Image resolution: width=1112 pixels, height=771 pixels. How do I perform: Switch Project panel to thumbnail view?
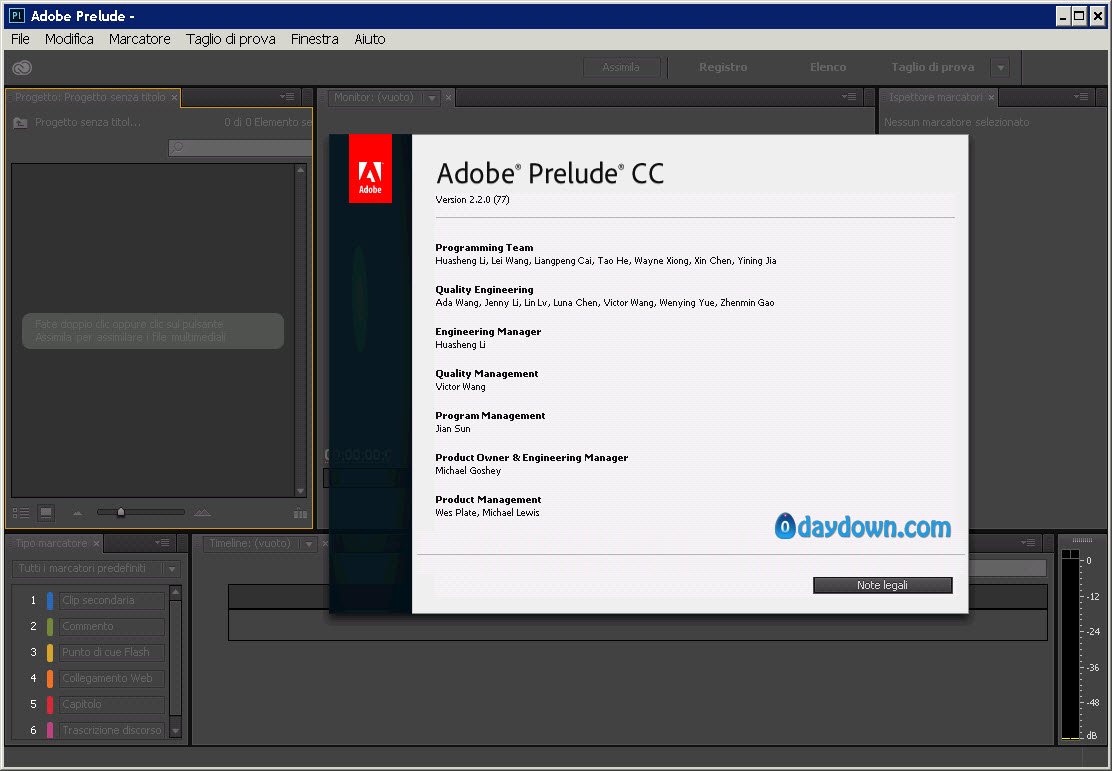(46, 513)
